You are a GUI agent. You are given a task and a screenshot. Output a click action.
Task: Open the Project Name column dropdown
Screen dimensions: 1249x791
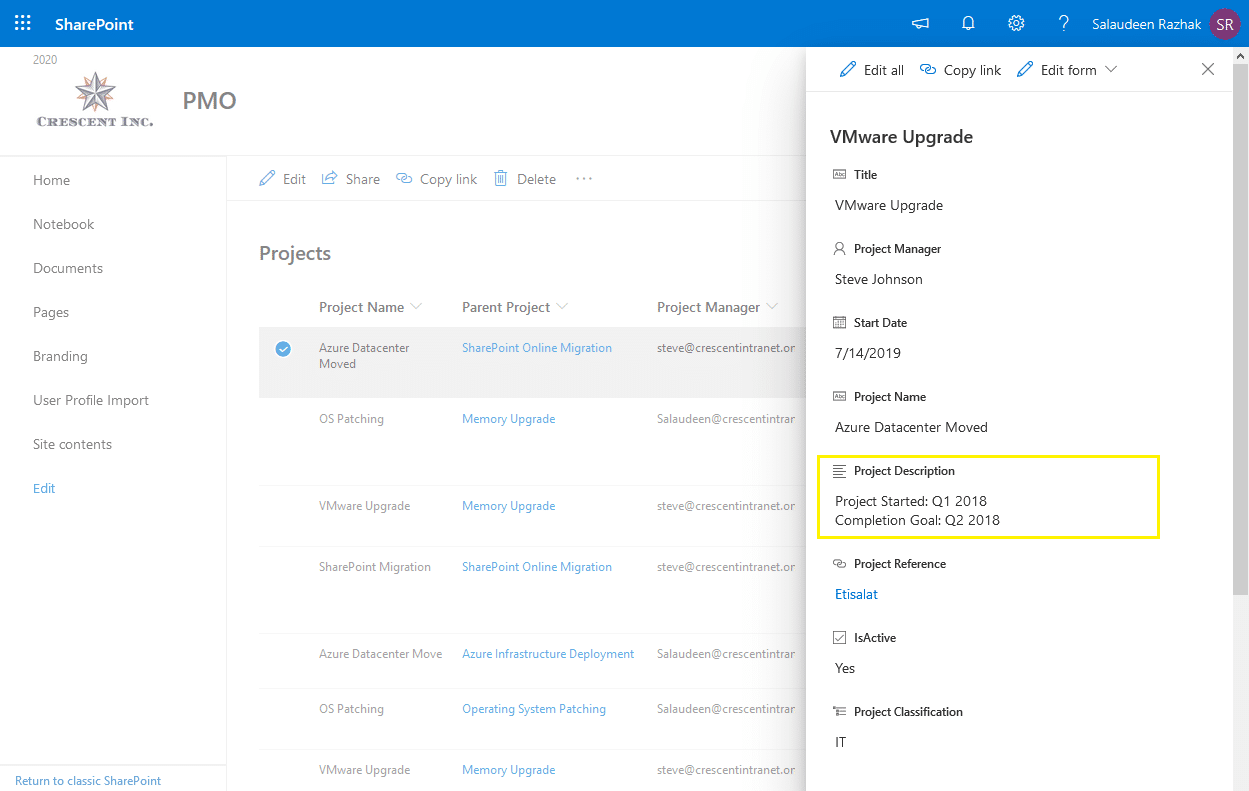417,307
